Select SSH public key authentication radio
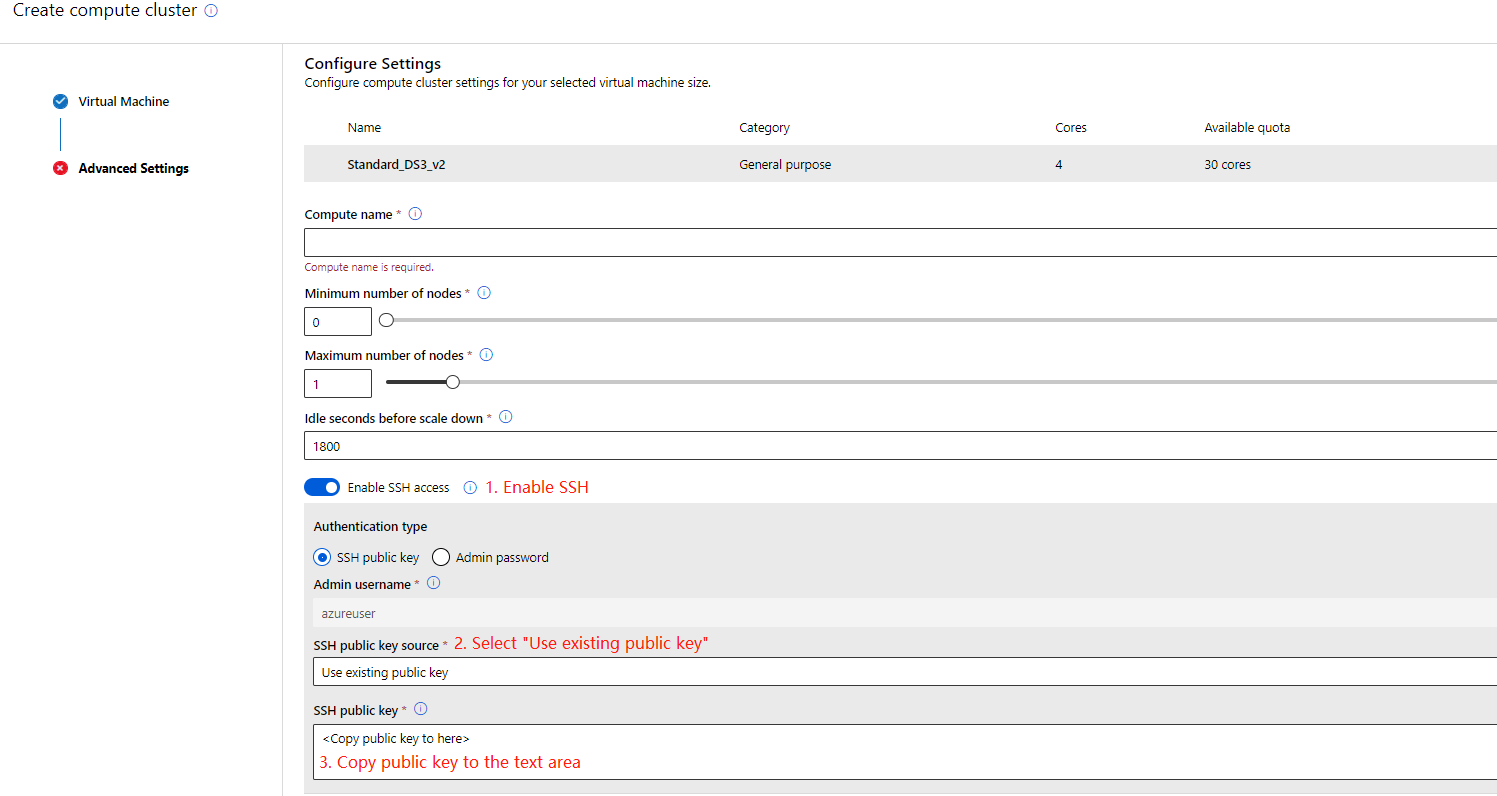The width and height of the screenshot is (1497, 796). point(322,557)
